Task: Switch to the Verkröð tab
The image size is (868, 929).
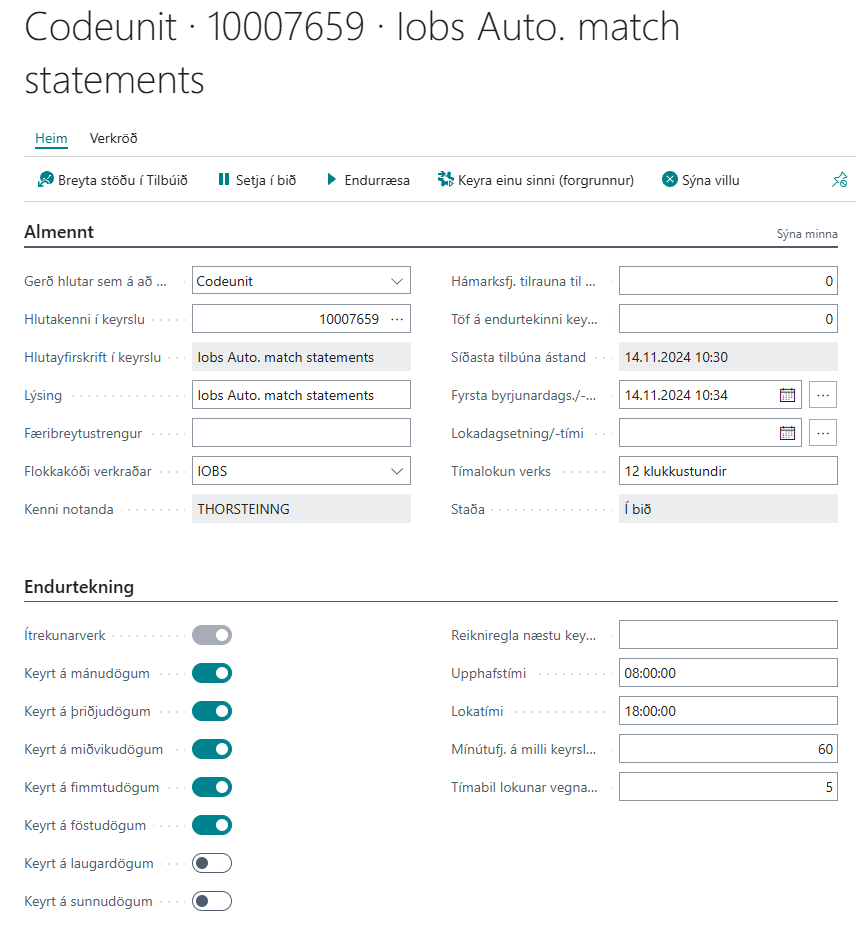Action: (113, 139)
